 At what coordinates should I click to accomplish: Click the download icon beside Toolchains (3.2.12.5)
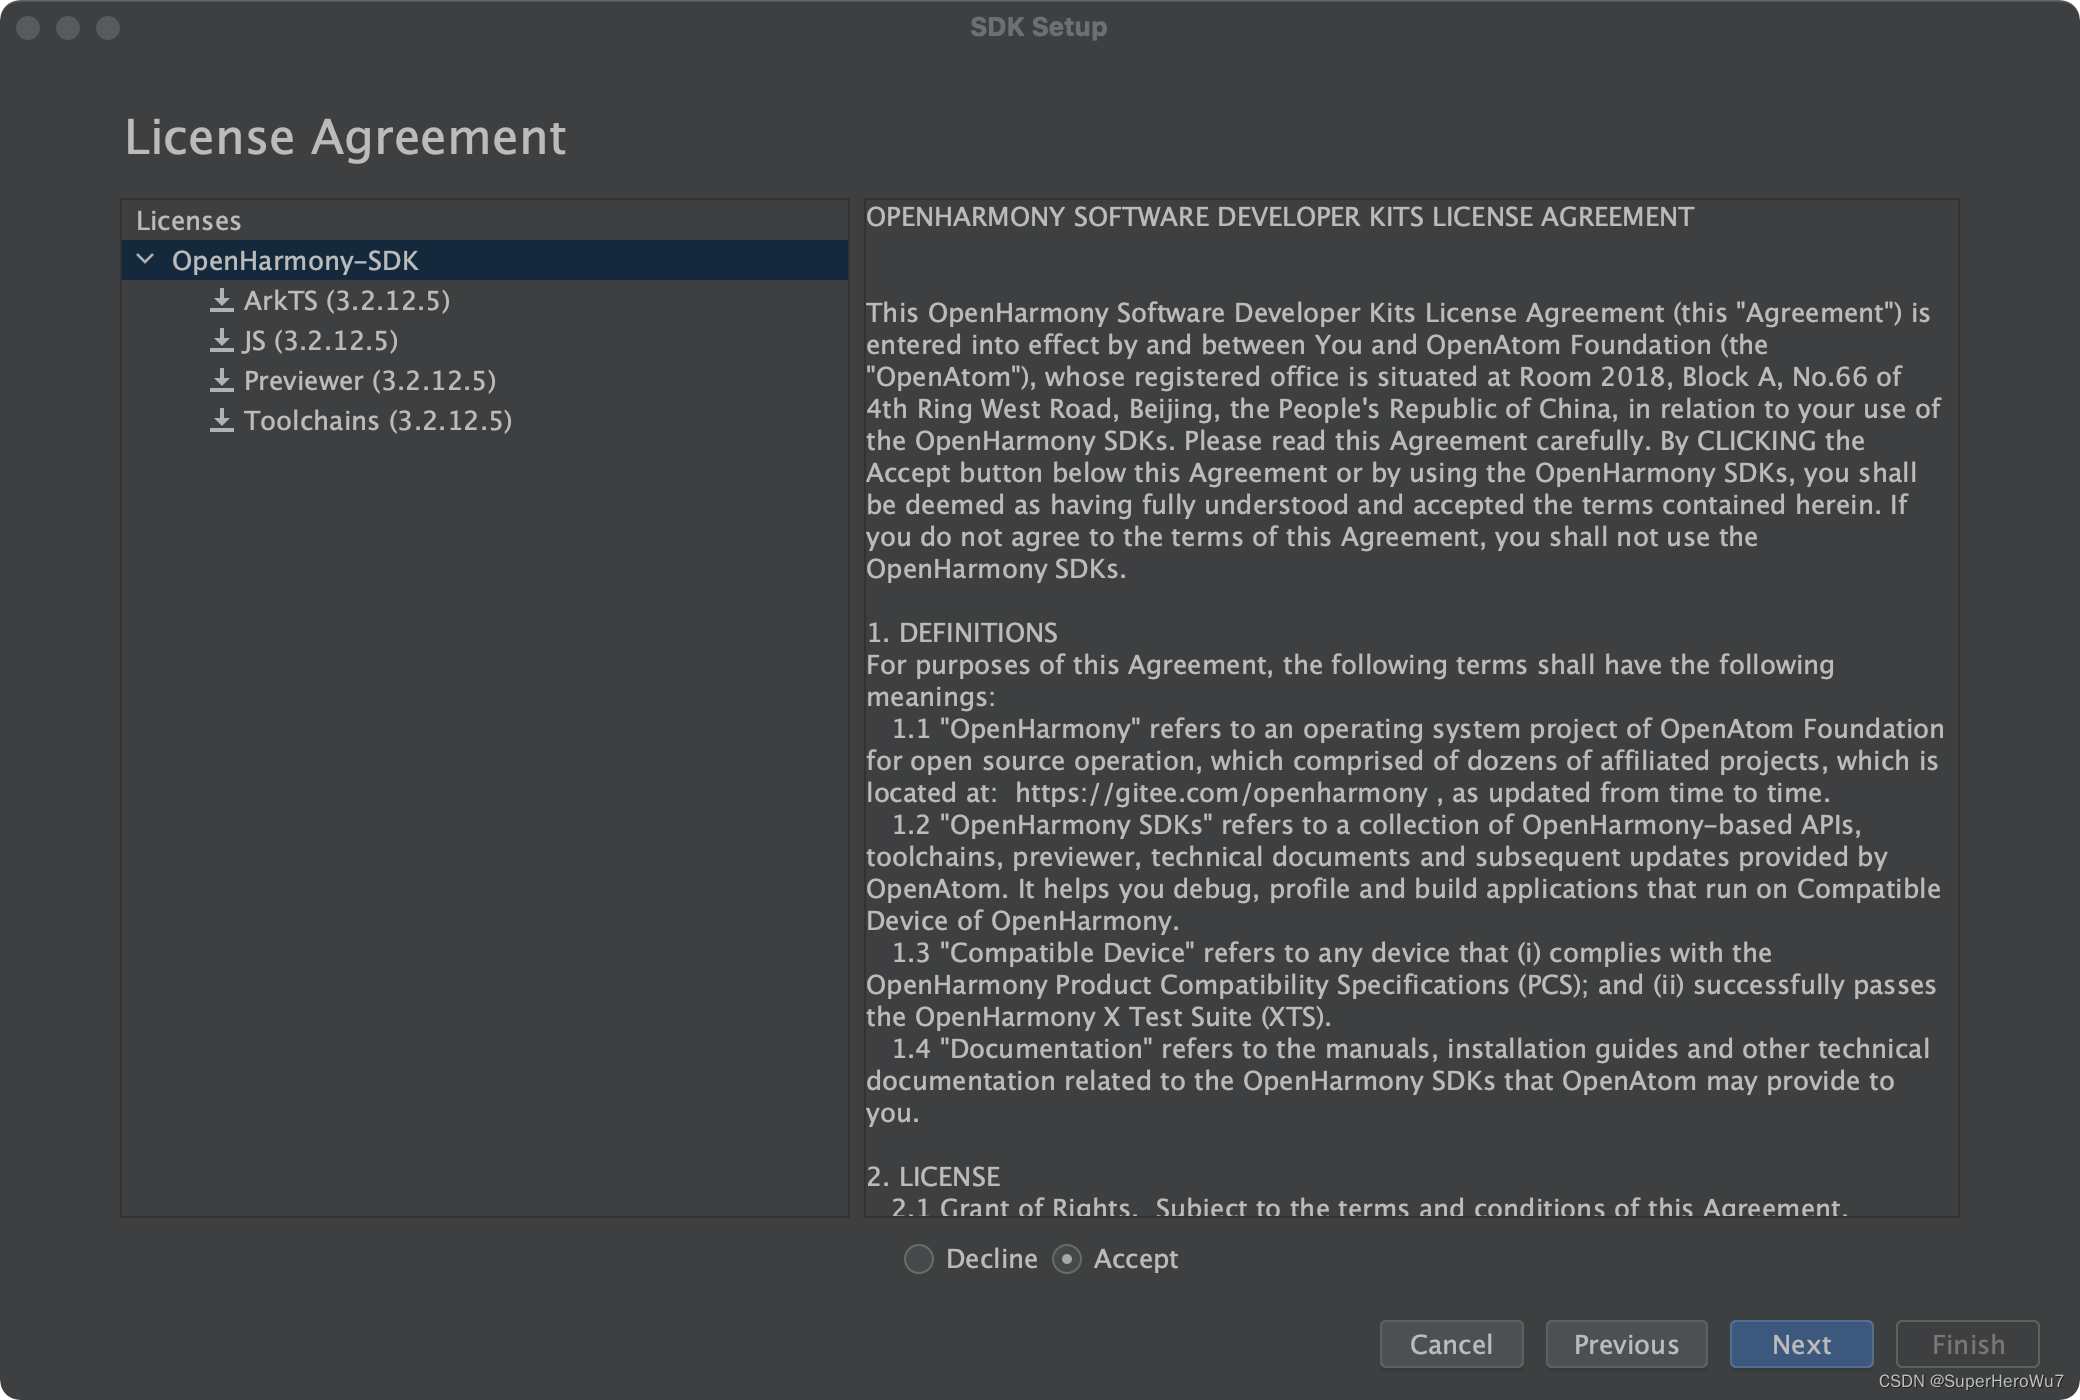pyautogui.click(x=222, y=420)
